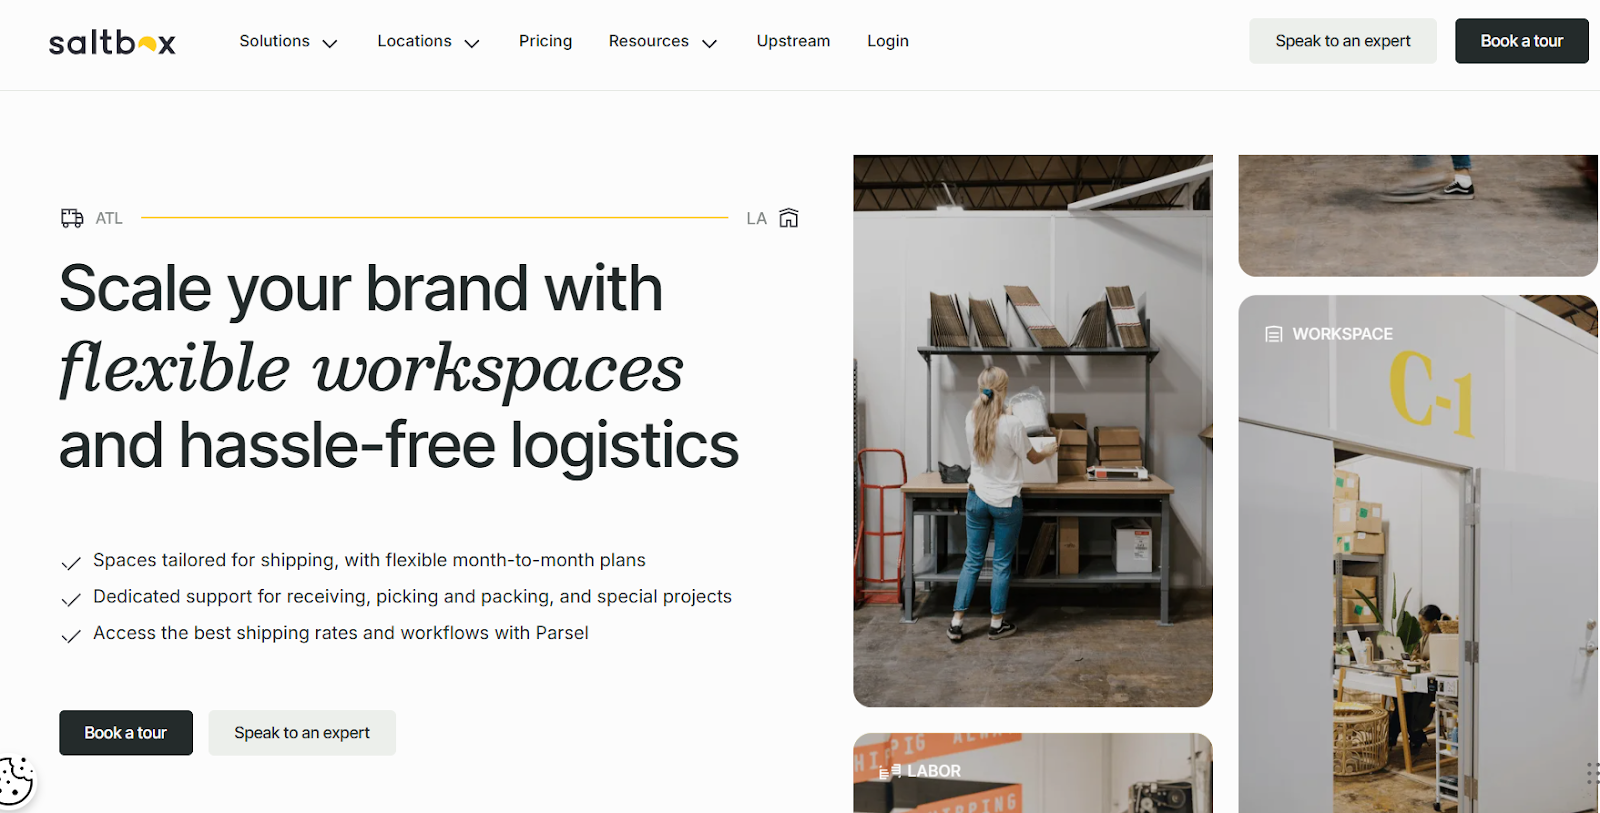Click header Speak to an expert
The height and width of the screenshot is (813, 1600).
click(x=1342, y=41)
